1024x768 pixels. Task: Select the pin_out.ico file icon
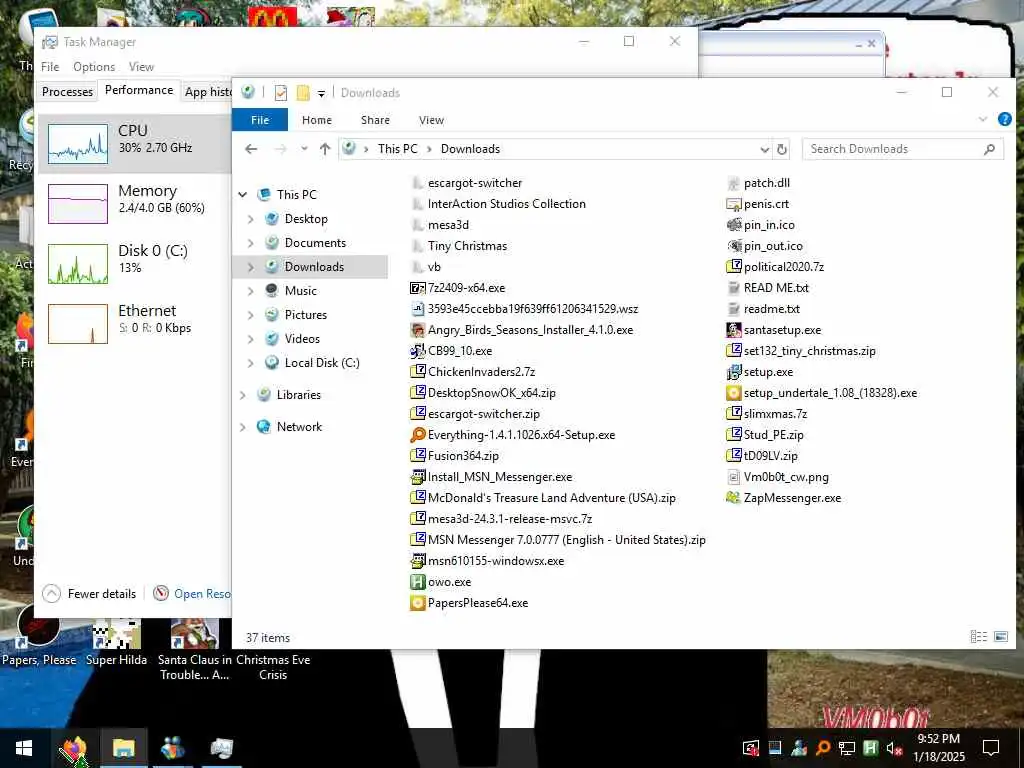733,246
